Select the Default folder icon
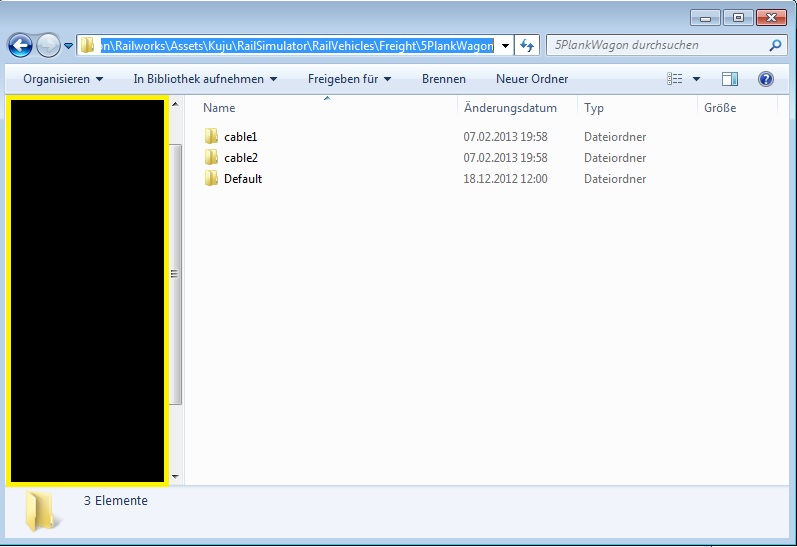This screenshot has height=547, width=797. coord(211,178)
